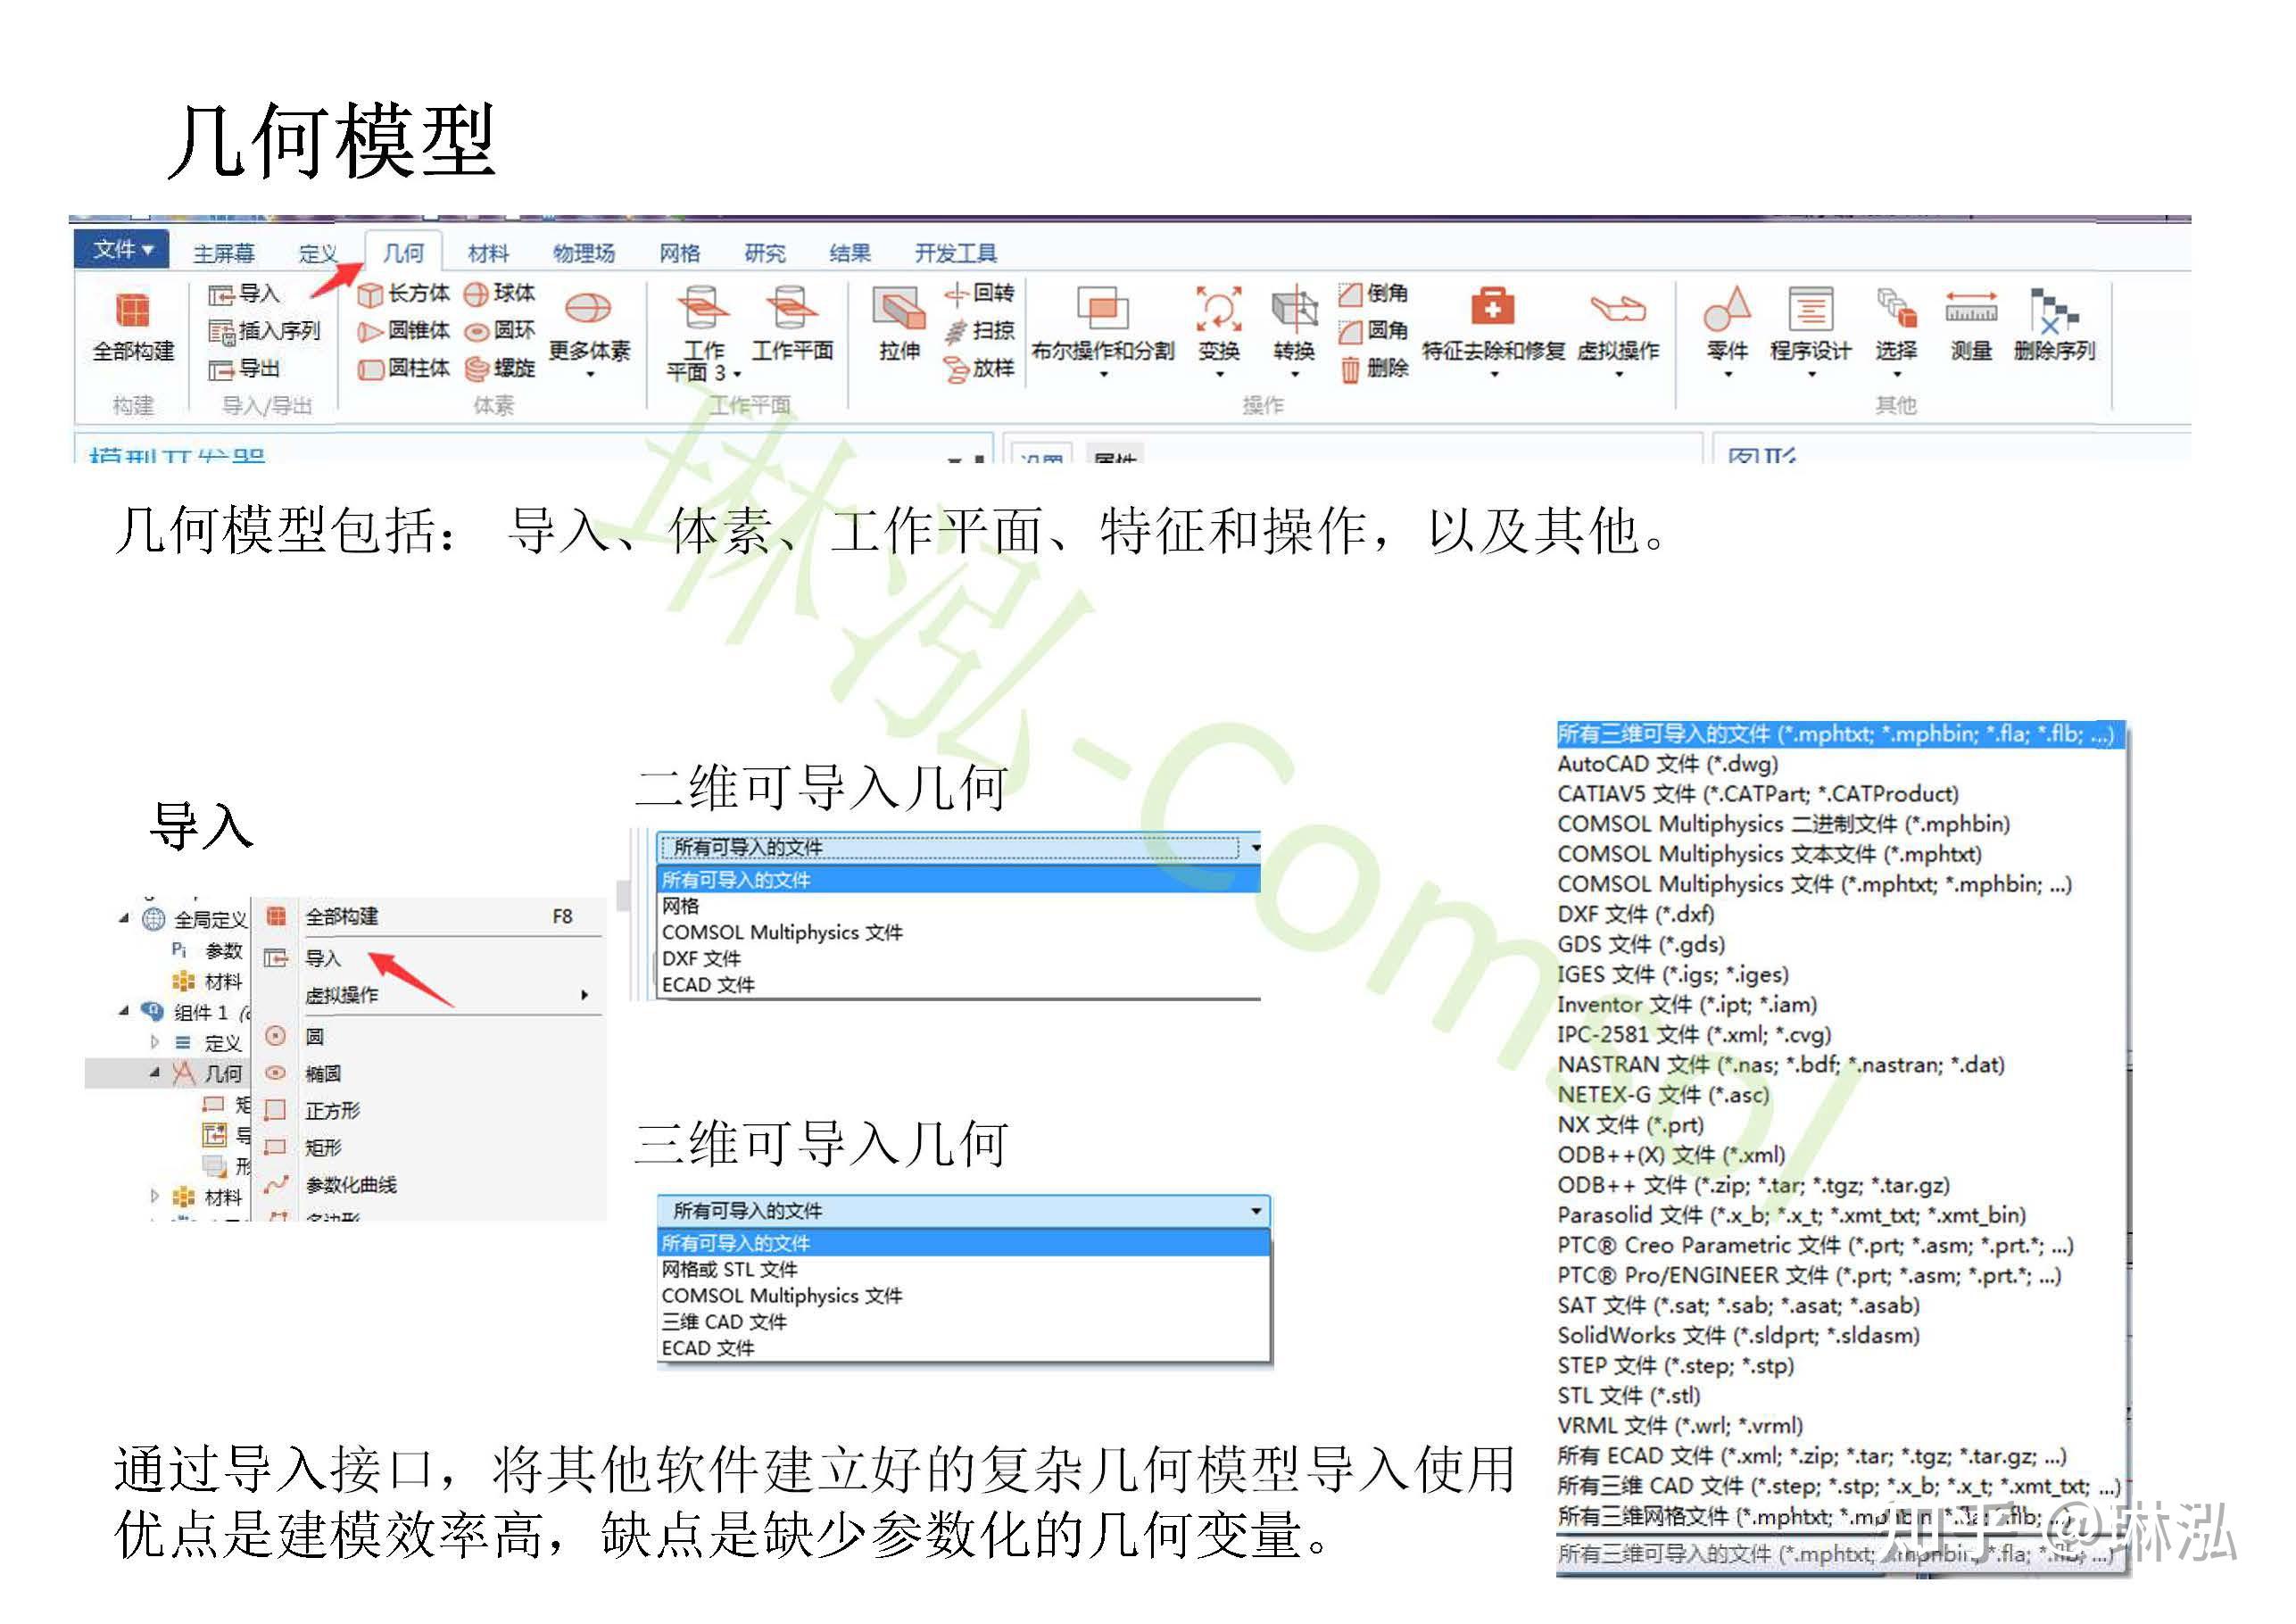The image size is (2296, 1624).
Task: Click the 删除序列 delete sequence icon
Action: tap(2053, 310)
